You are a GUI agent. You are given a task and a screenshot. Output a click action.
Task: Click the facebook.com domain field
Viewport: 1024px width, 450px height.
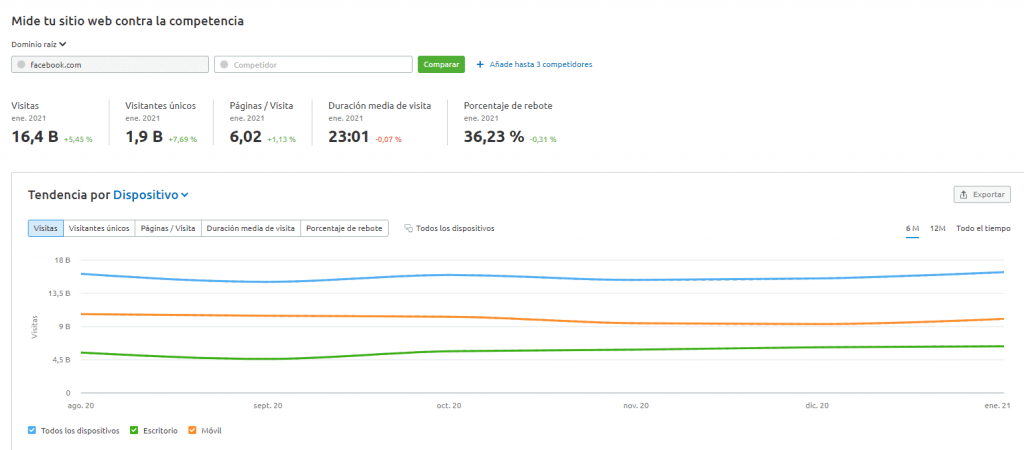(x=110, y=65)
